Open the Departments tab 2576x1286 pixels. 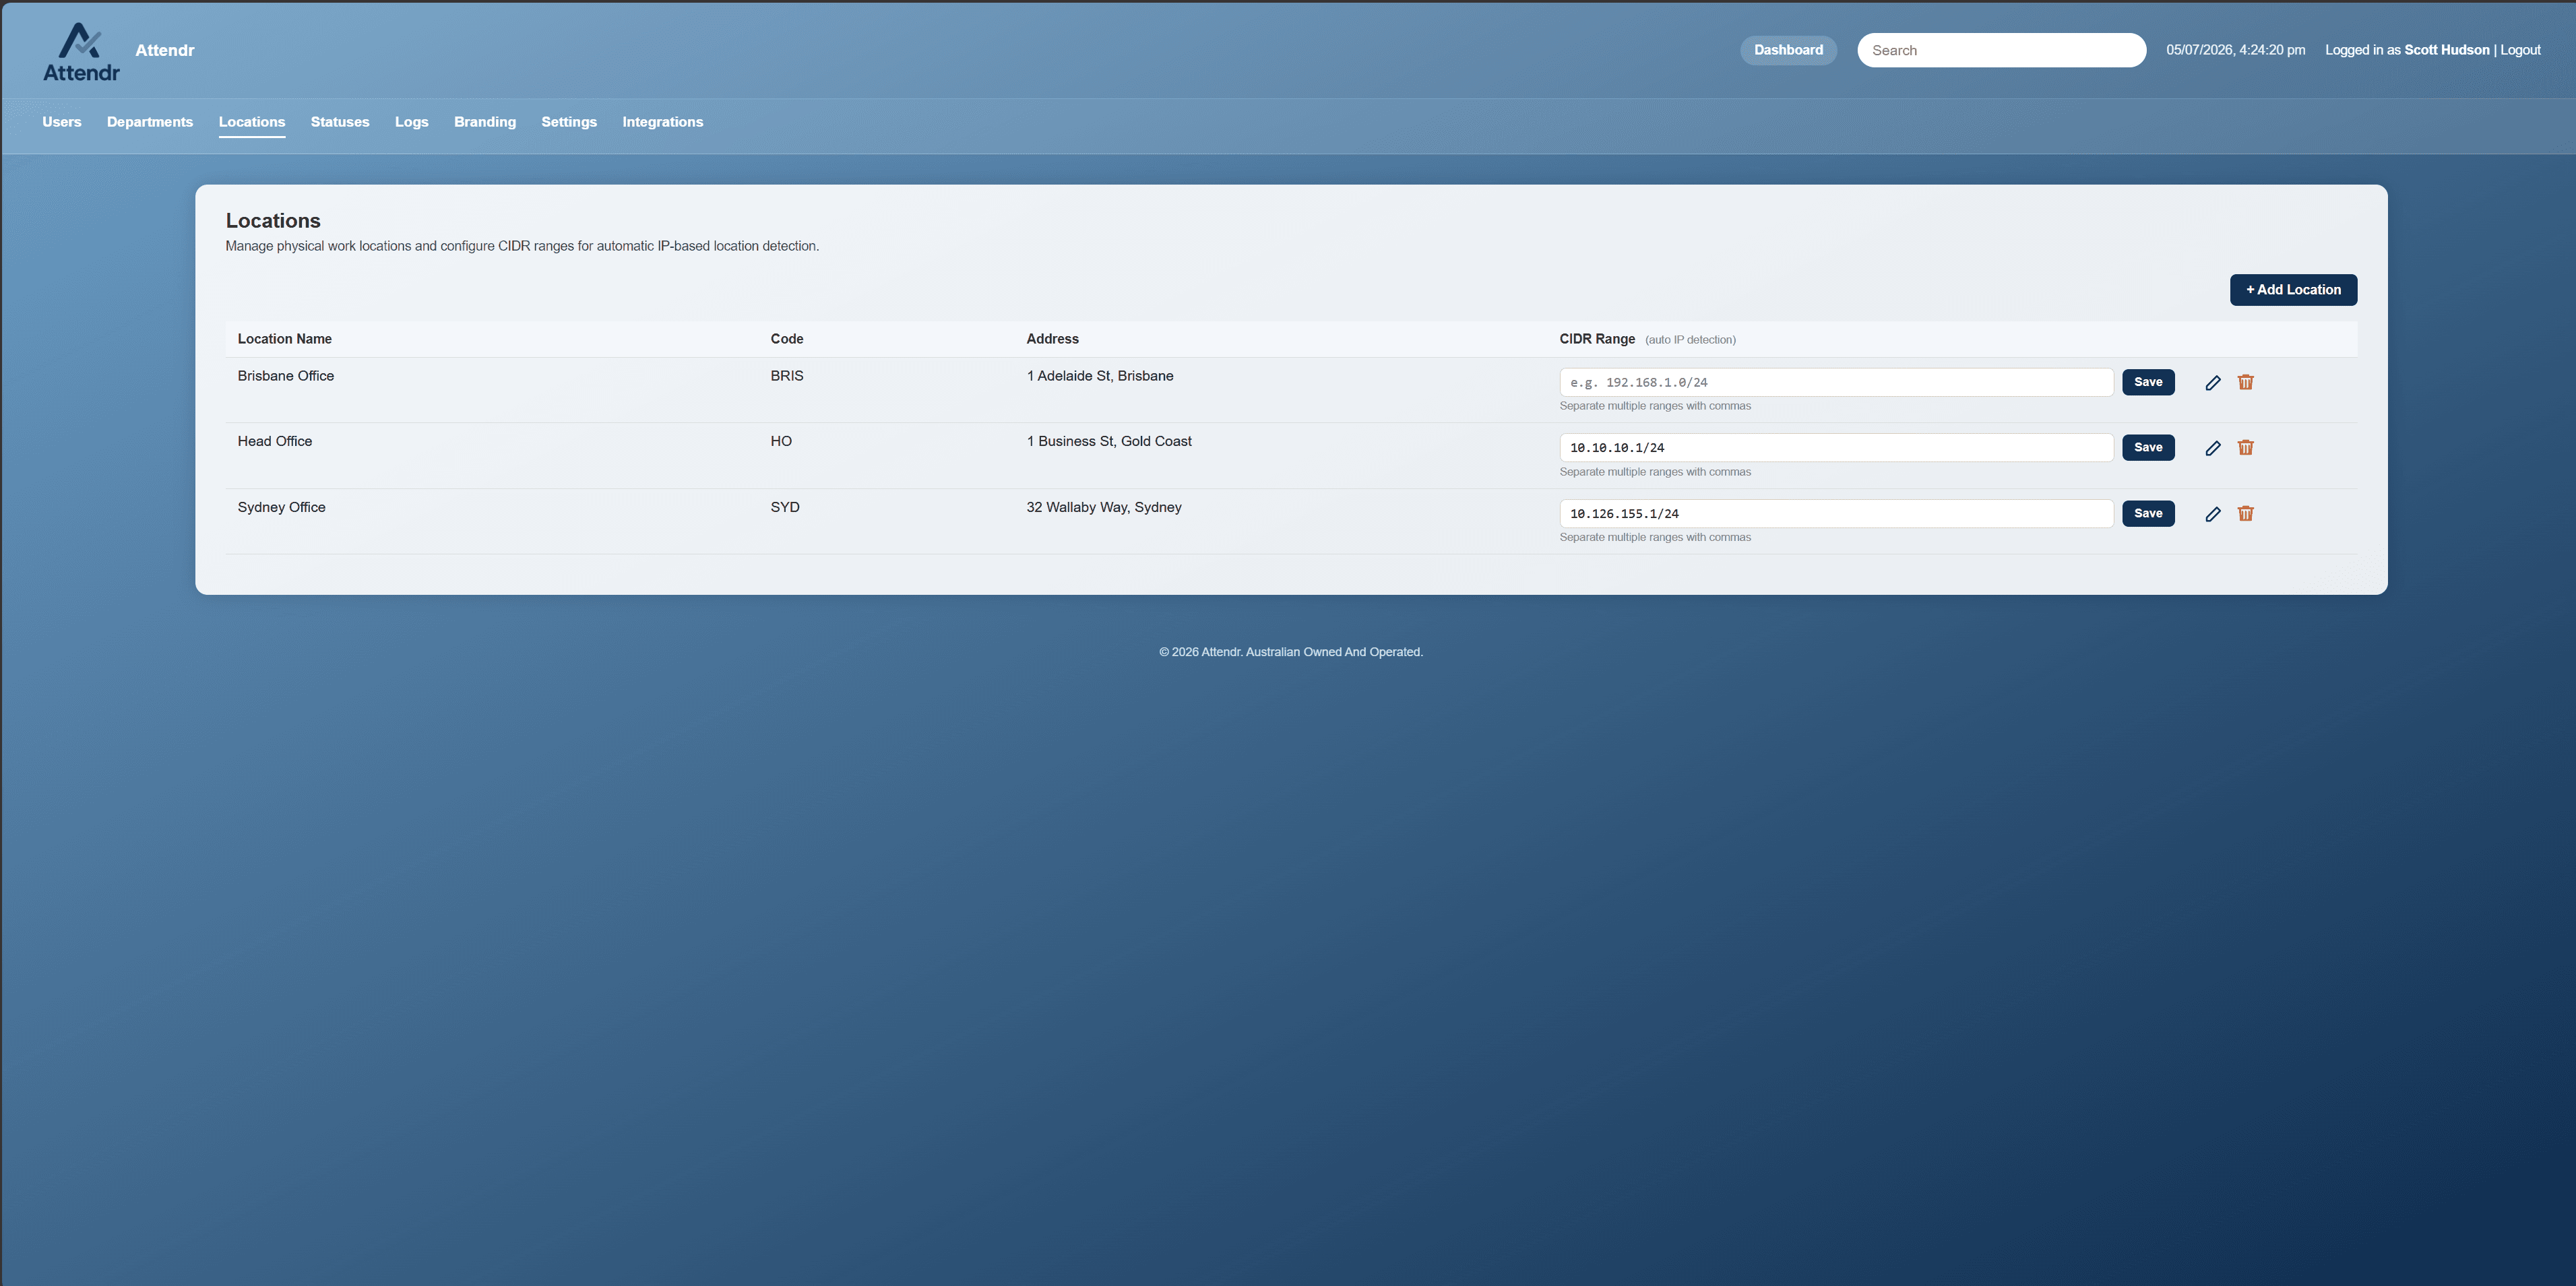click(x=150, y=122)
